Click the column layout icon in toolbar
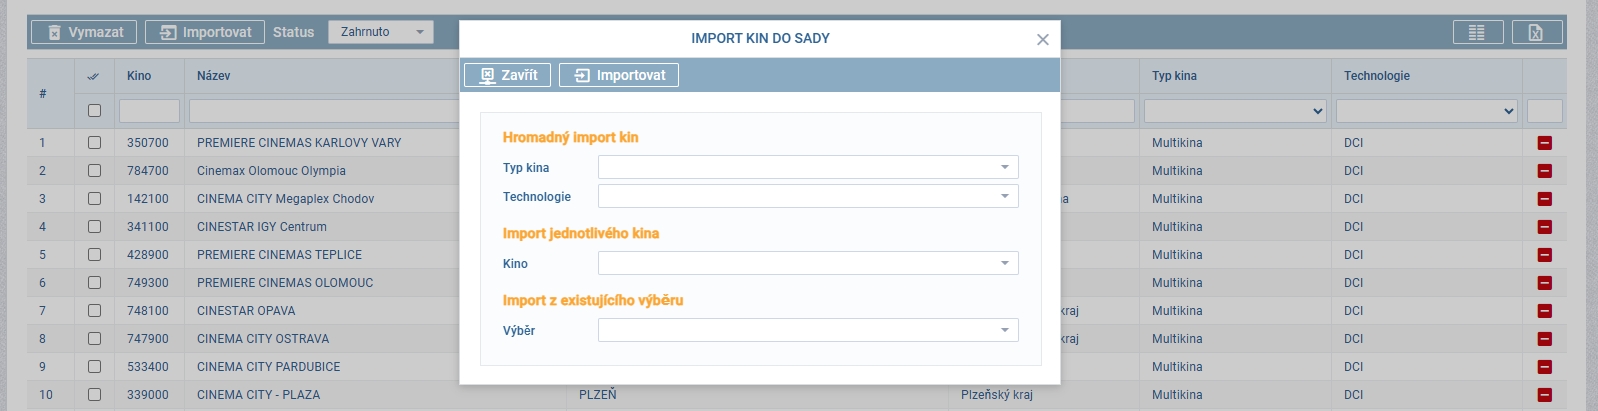Image resolution: width=1598 pixels, height=411 pixels. [x=1477, y=33]
